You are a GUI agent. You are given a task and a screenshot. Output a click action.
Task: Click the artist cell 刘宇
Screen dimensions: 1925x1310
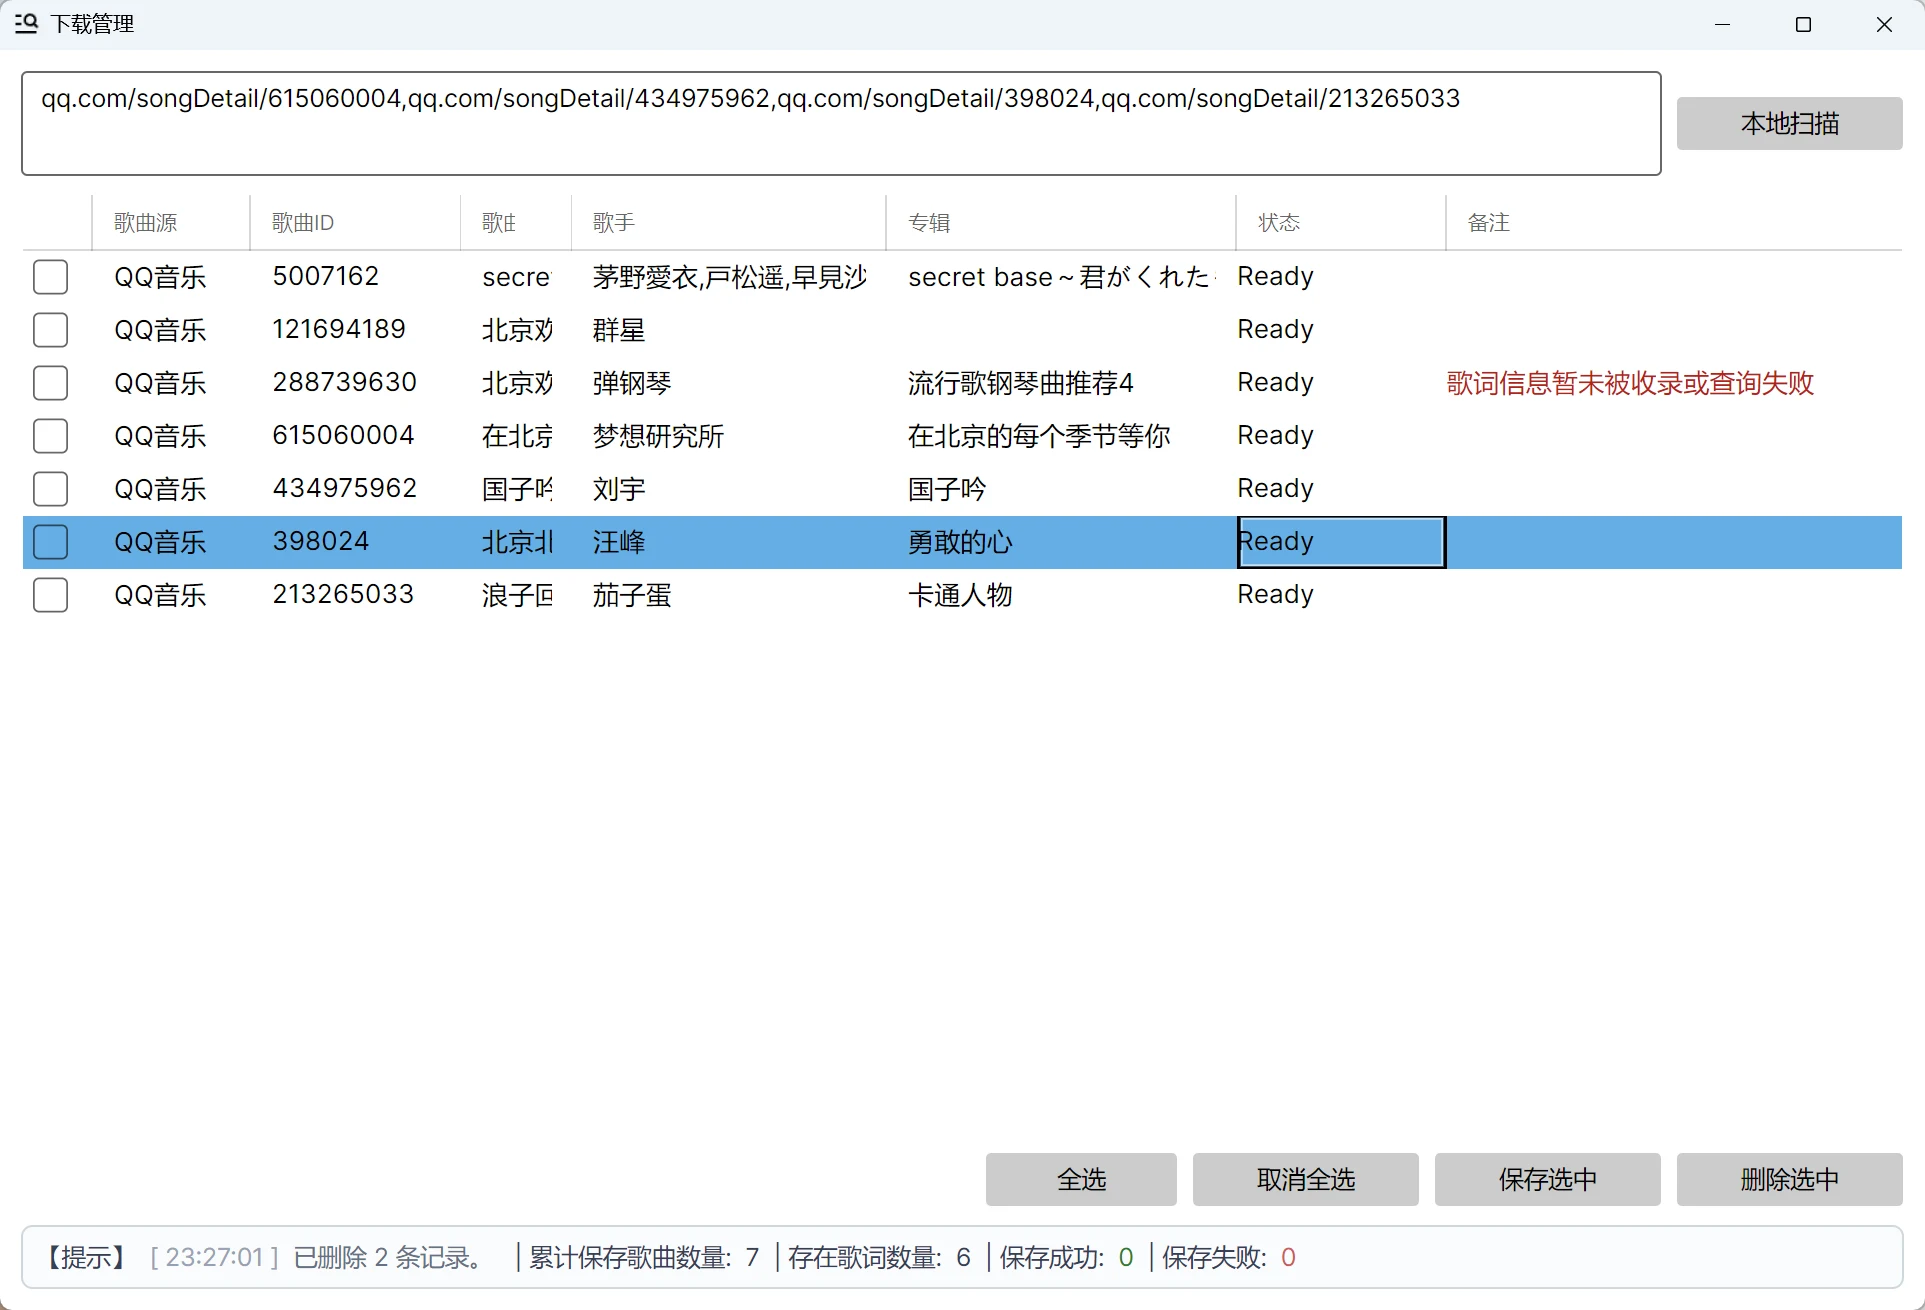coord(619,489)
